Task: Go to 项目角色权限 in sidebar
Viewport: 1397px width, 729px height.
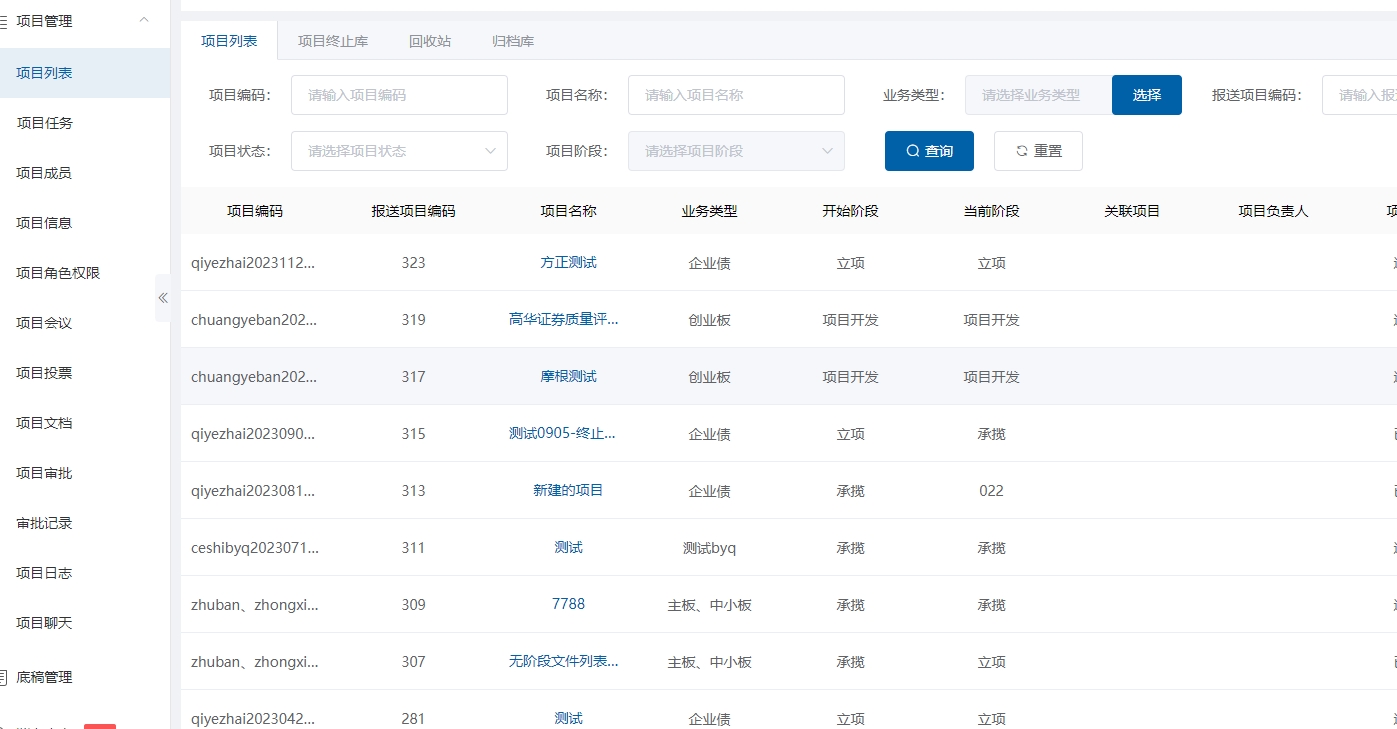Action: 85,273
